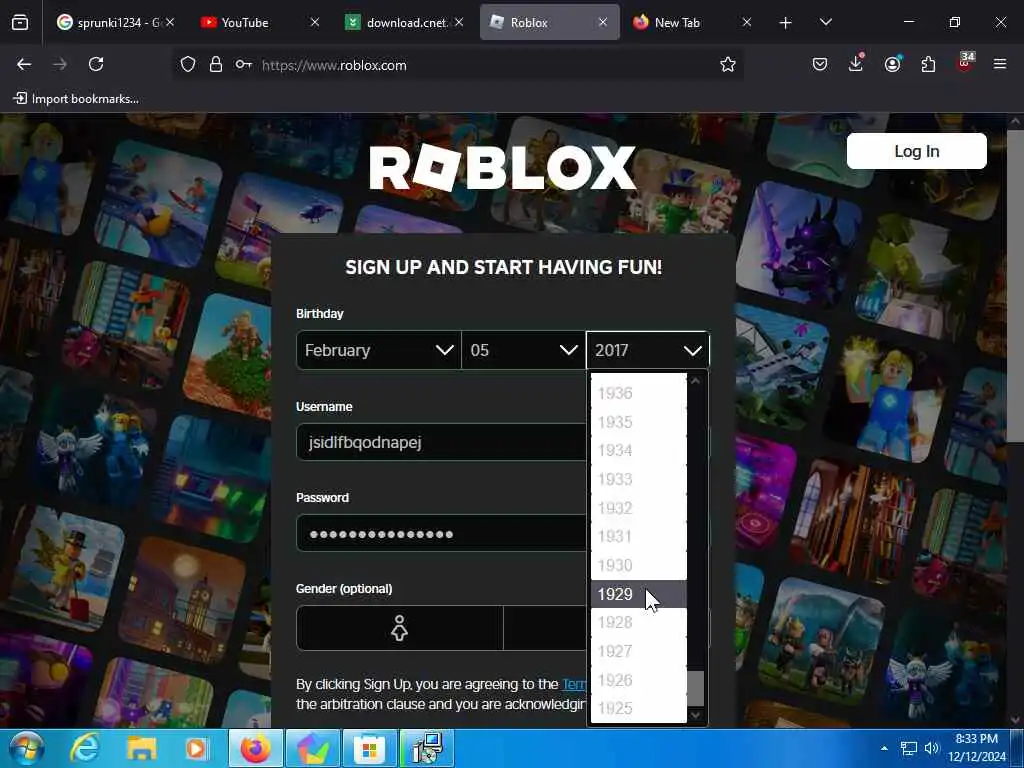Image resolution: width=1024 pixels, height=768 pixels.
Task: Open the Windows Start menu orb
Action: point(26,749)
